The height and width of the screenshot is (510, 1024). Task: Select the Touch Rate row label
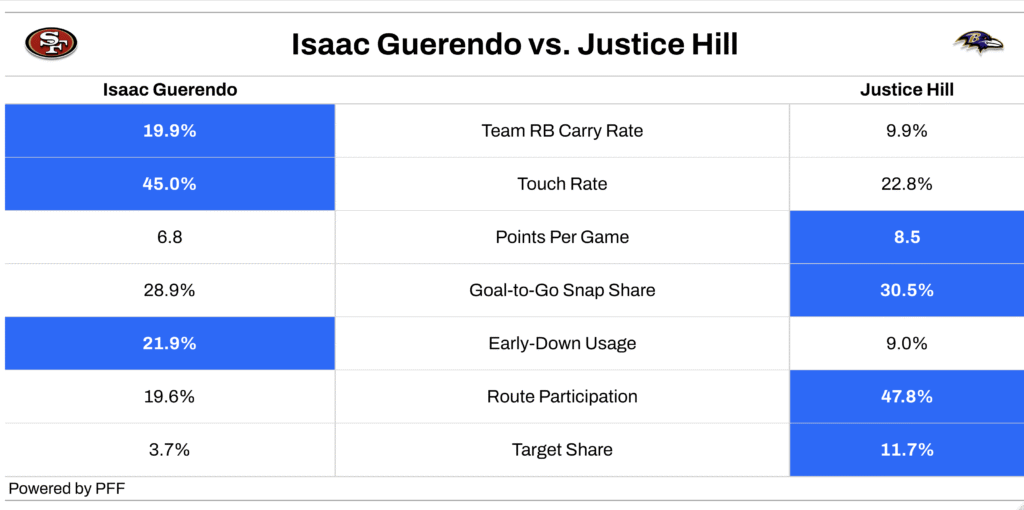(562, 184)
